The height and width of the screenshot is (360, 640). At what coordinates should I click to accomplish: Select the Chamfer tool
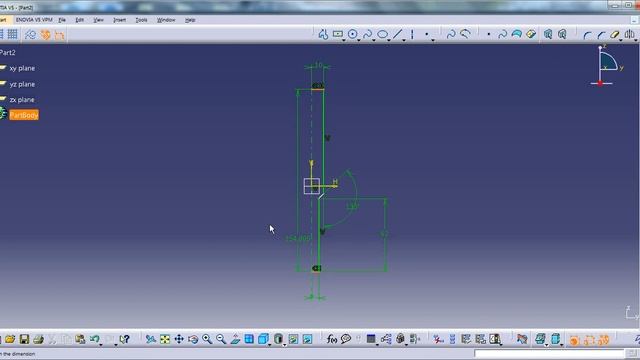pyautogui.click(x=602, y=35)
